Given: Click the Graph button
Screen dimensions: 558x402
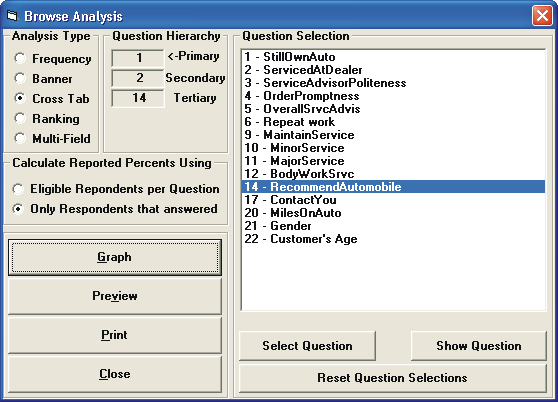Looking at the screenshot, I should click(x=115, y=257).
